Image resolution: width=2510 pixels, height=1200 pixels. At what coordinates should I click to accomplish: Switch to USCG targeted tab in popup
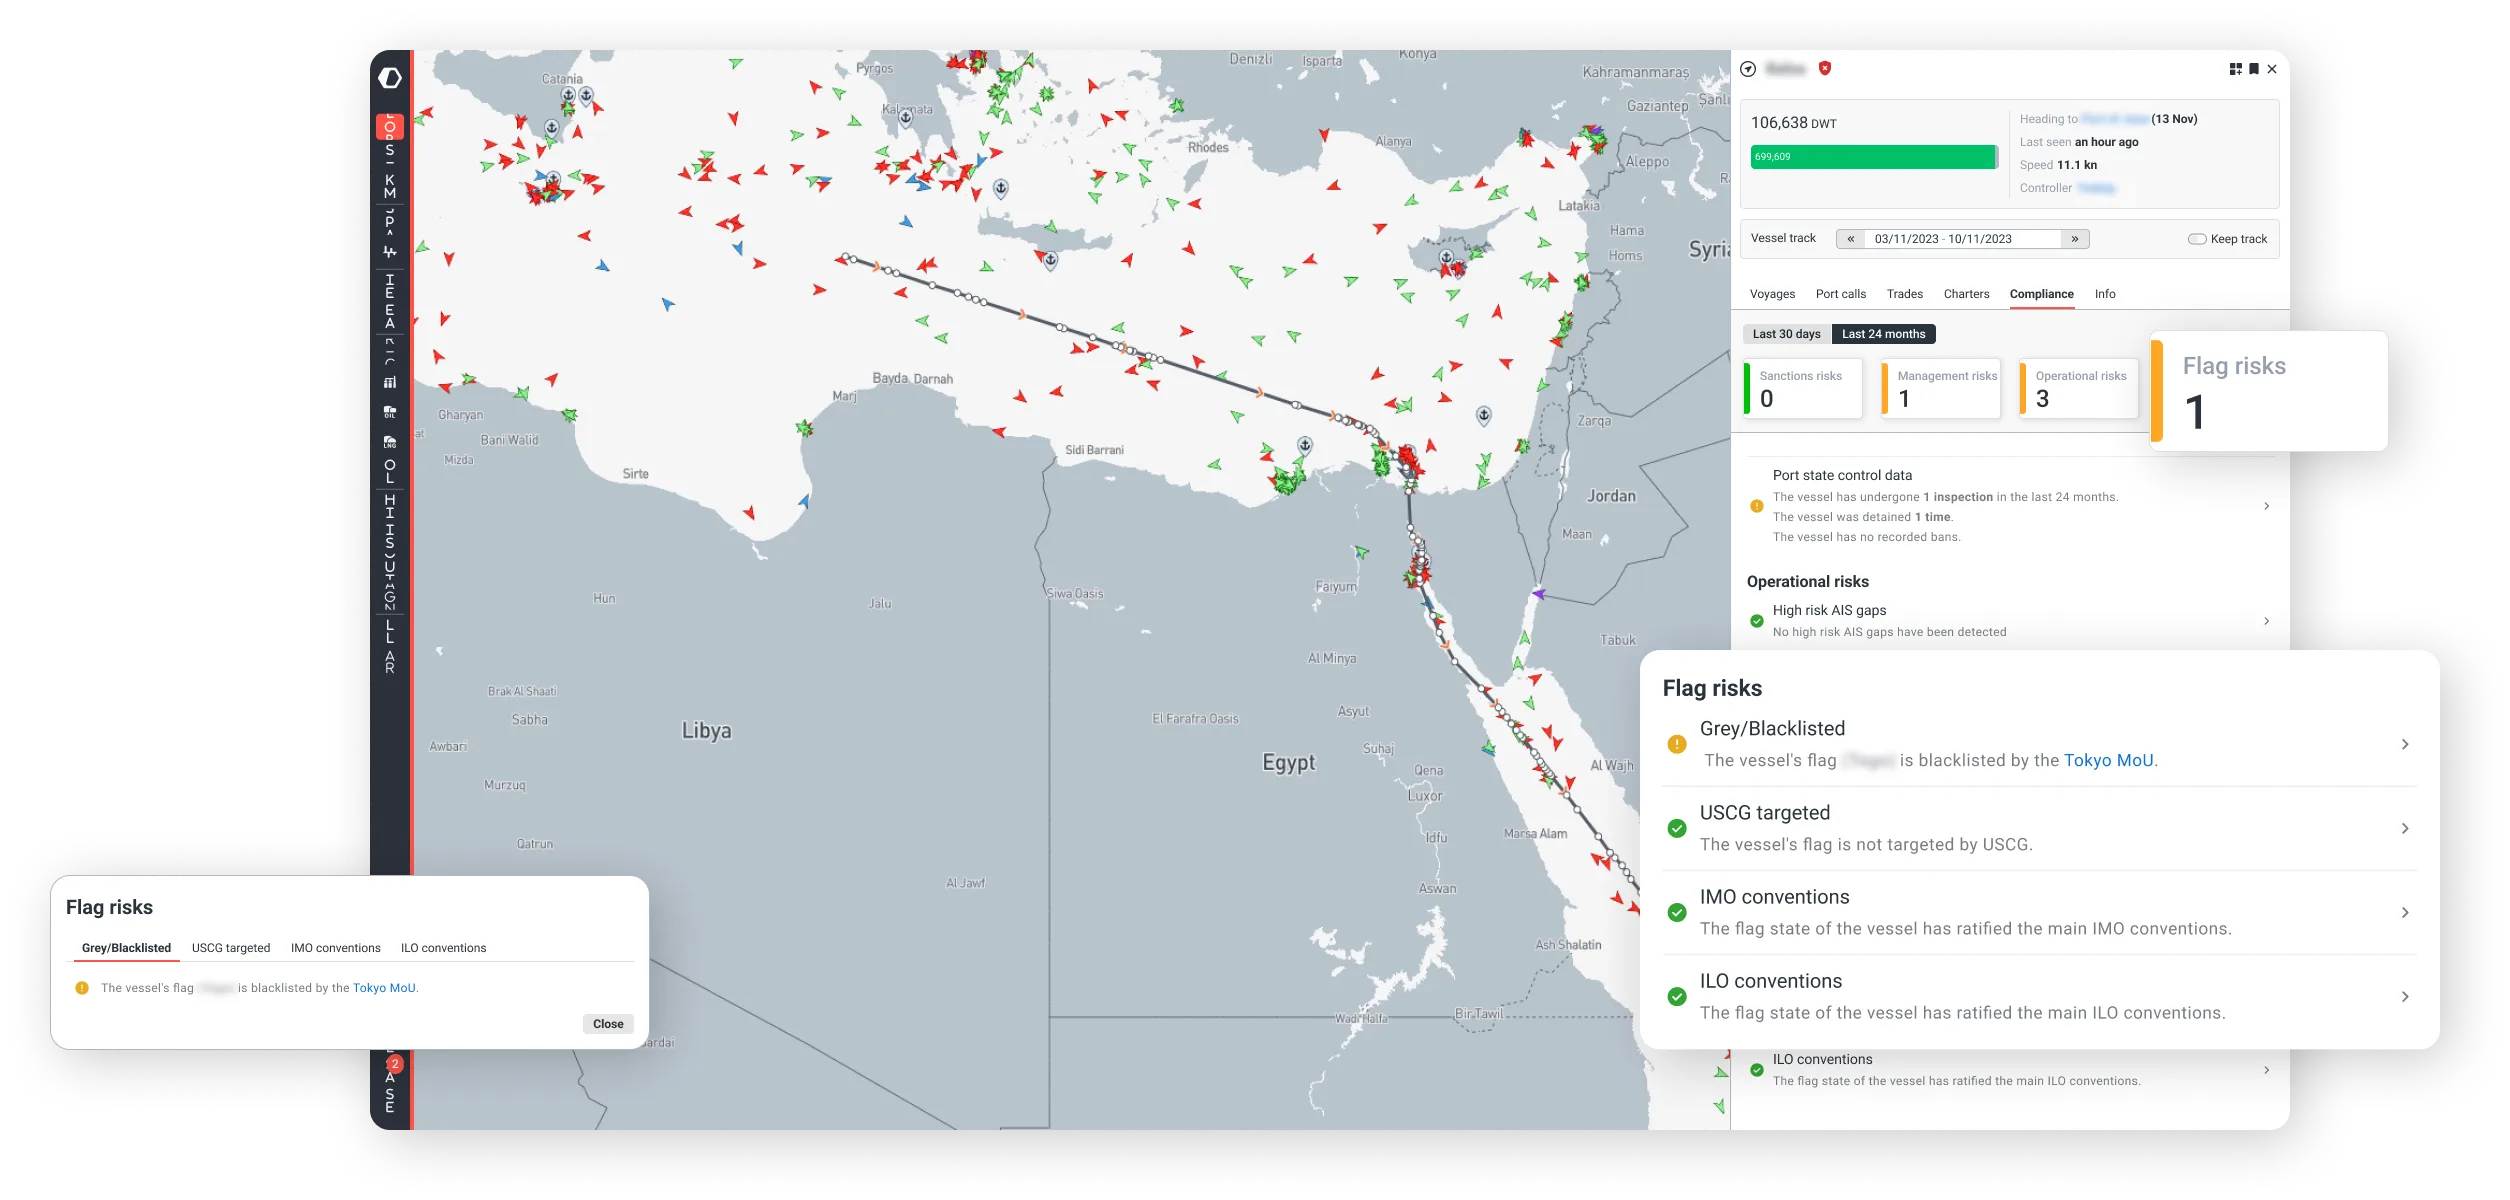tap(231, 948)
